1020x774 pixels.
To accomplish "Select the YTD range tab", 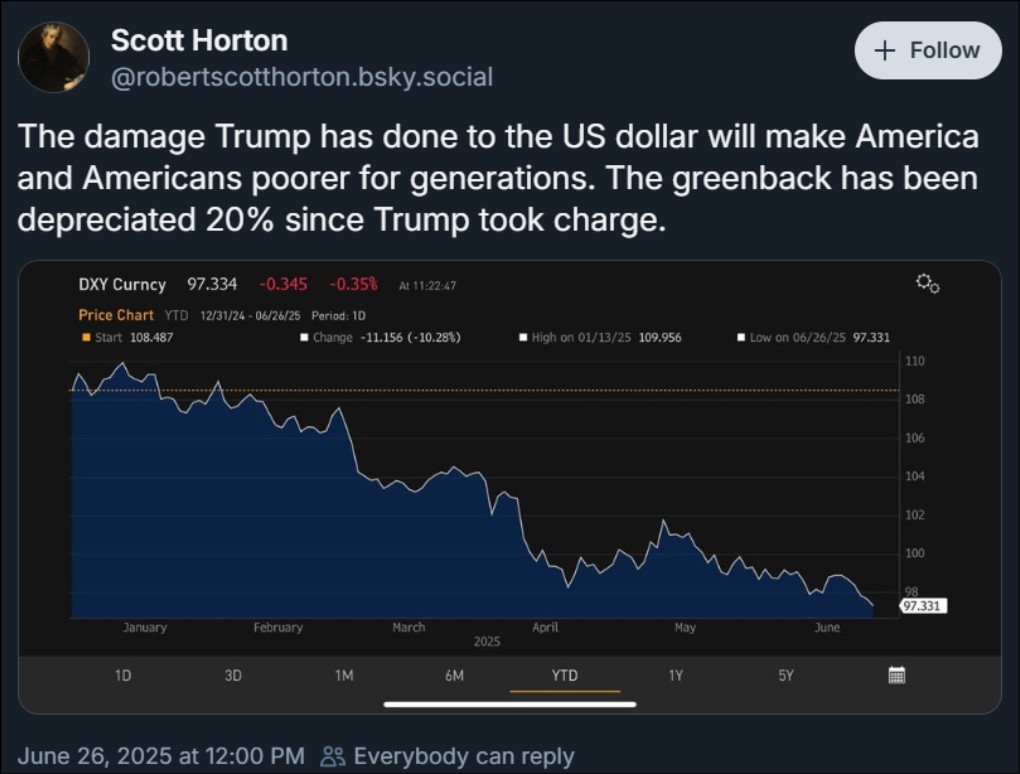I will (565, 675).
